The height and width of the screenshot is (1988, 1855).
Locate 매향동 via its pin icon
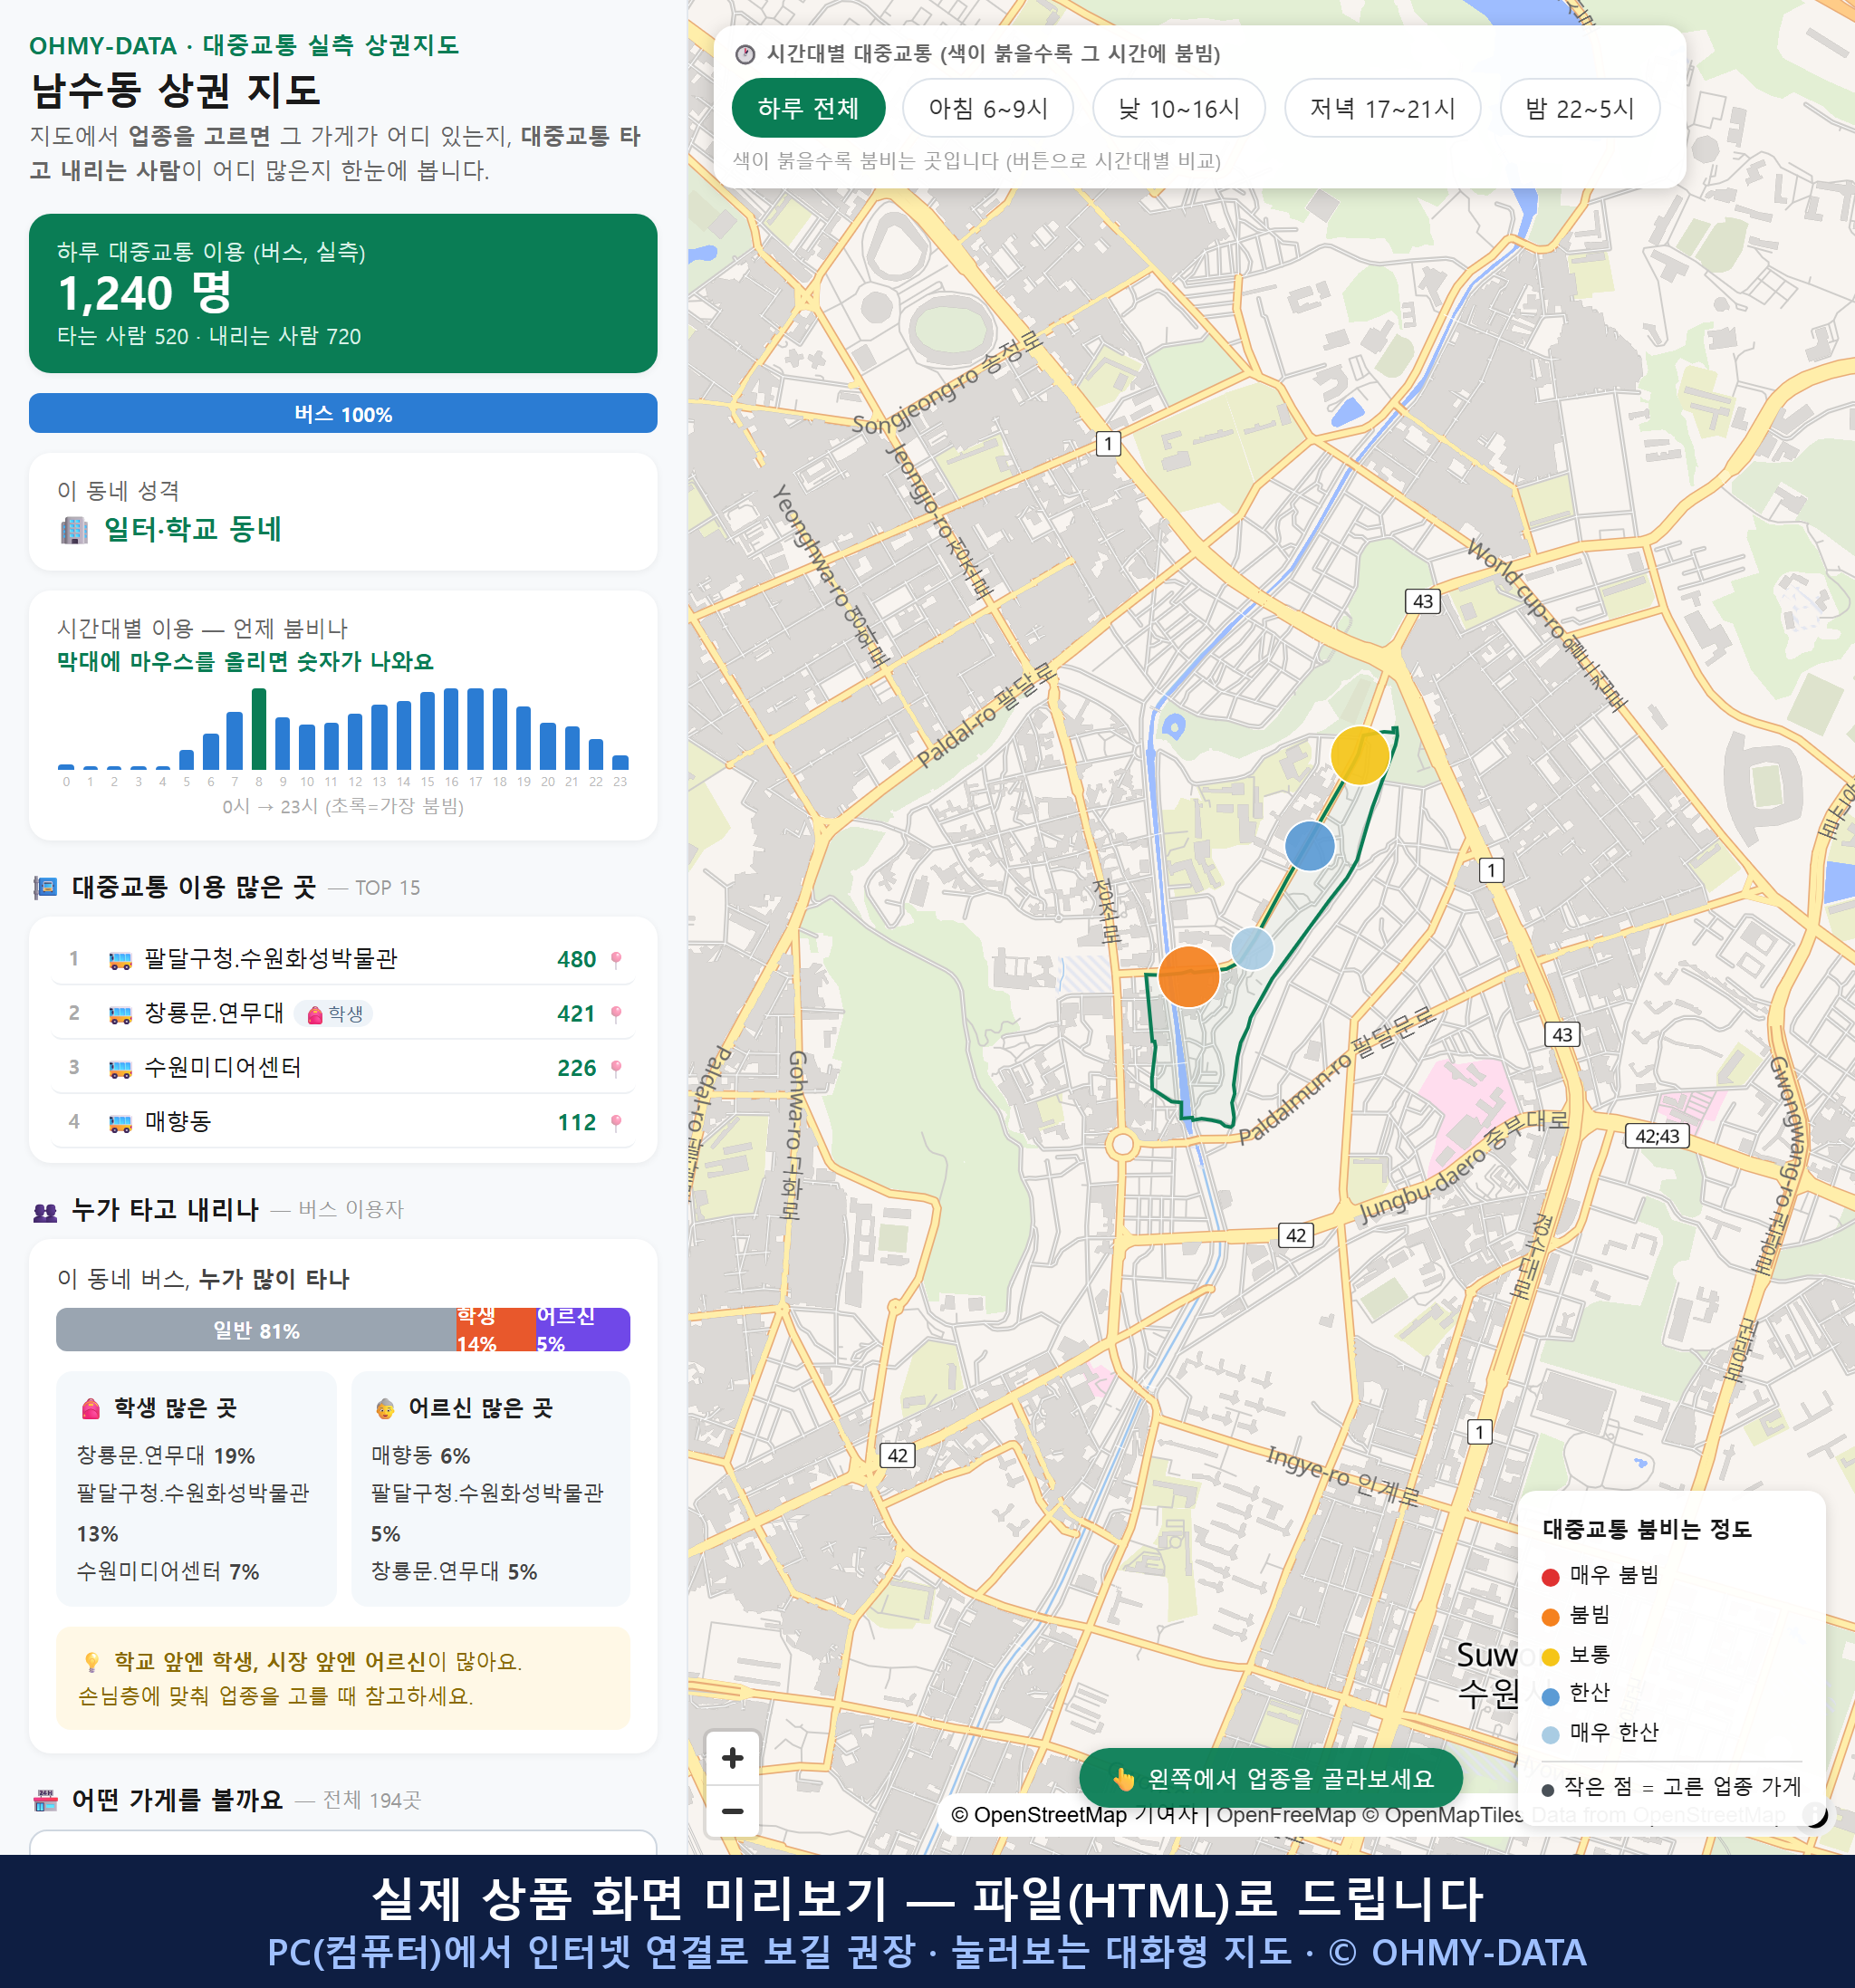coord(616,1122)
